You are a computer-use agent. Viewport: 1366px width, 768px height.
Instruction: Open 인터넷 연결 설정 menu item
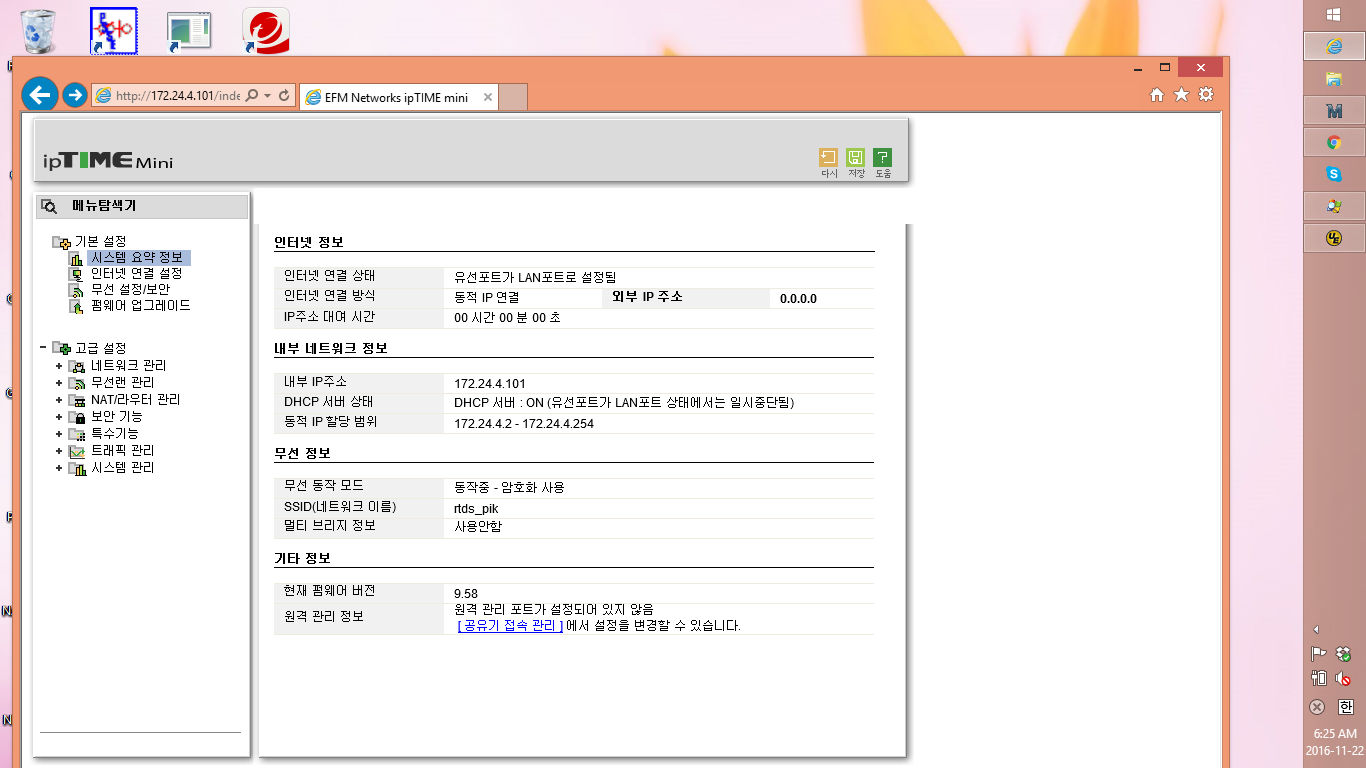pyautogui.click(x=136, y=274)
